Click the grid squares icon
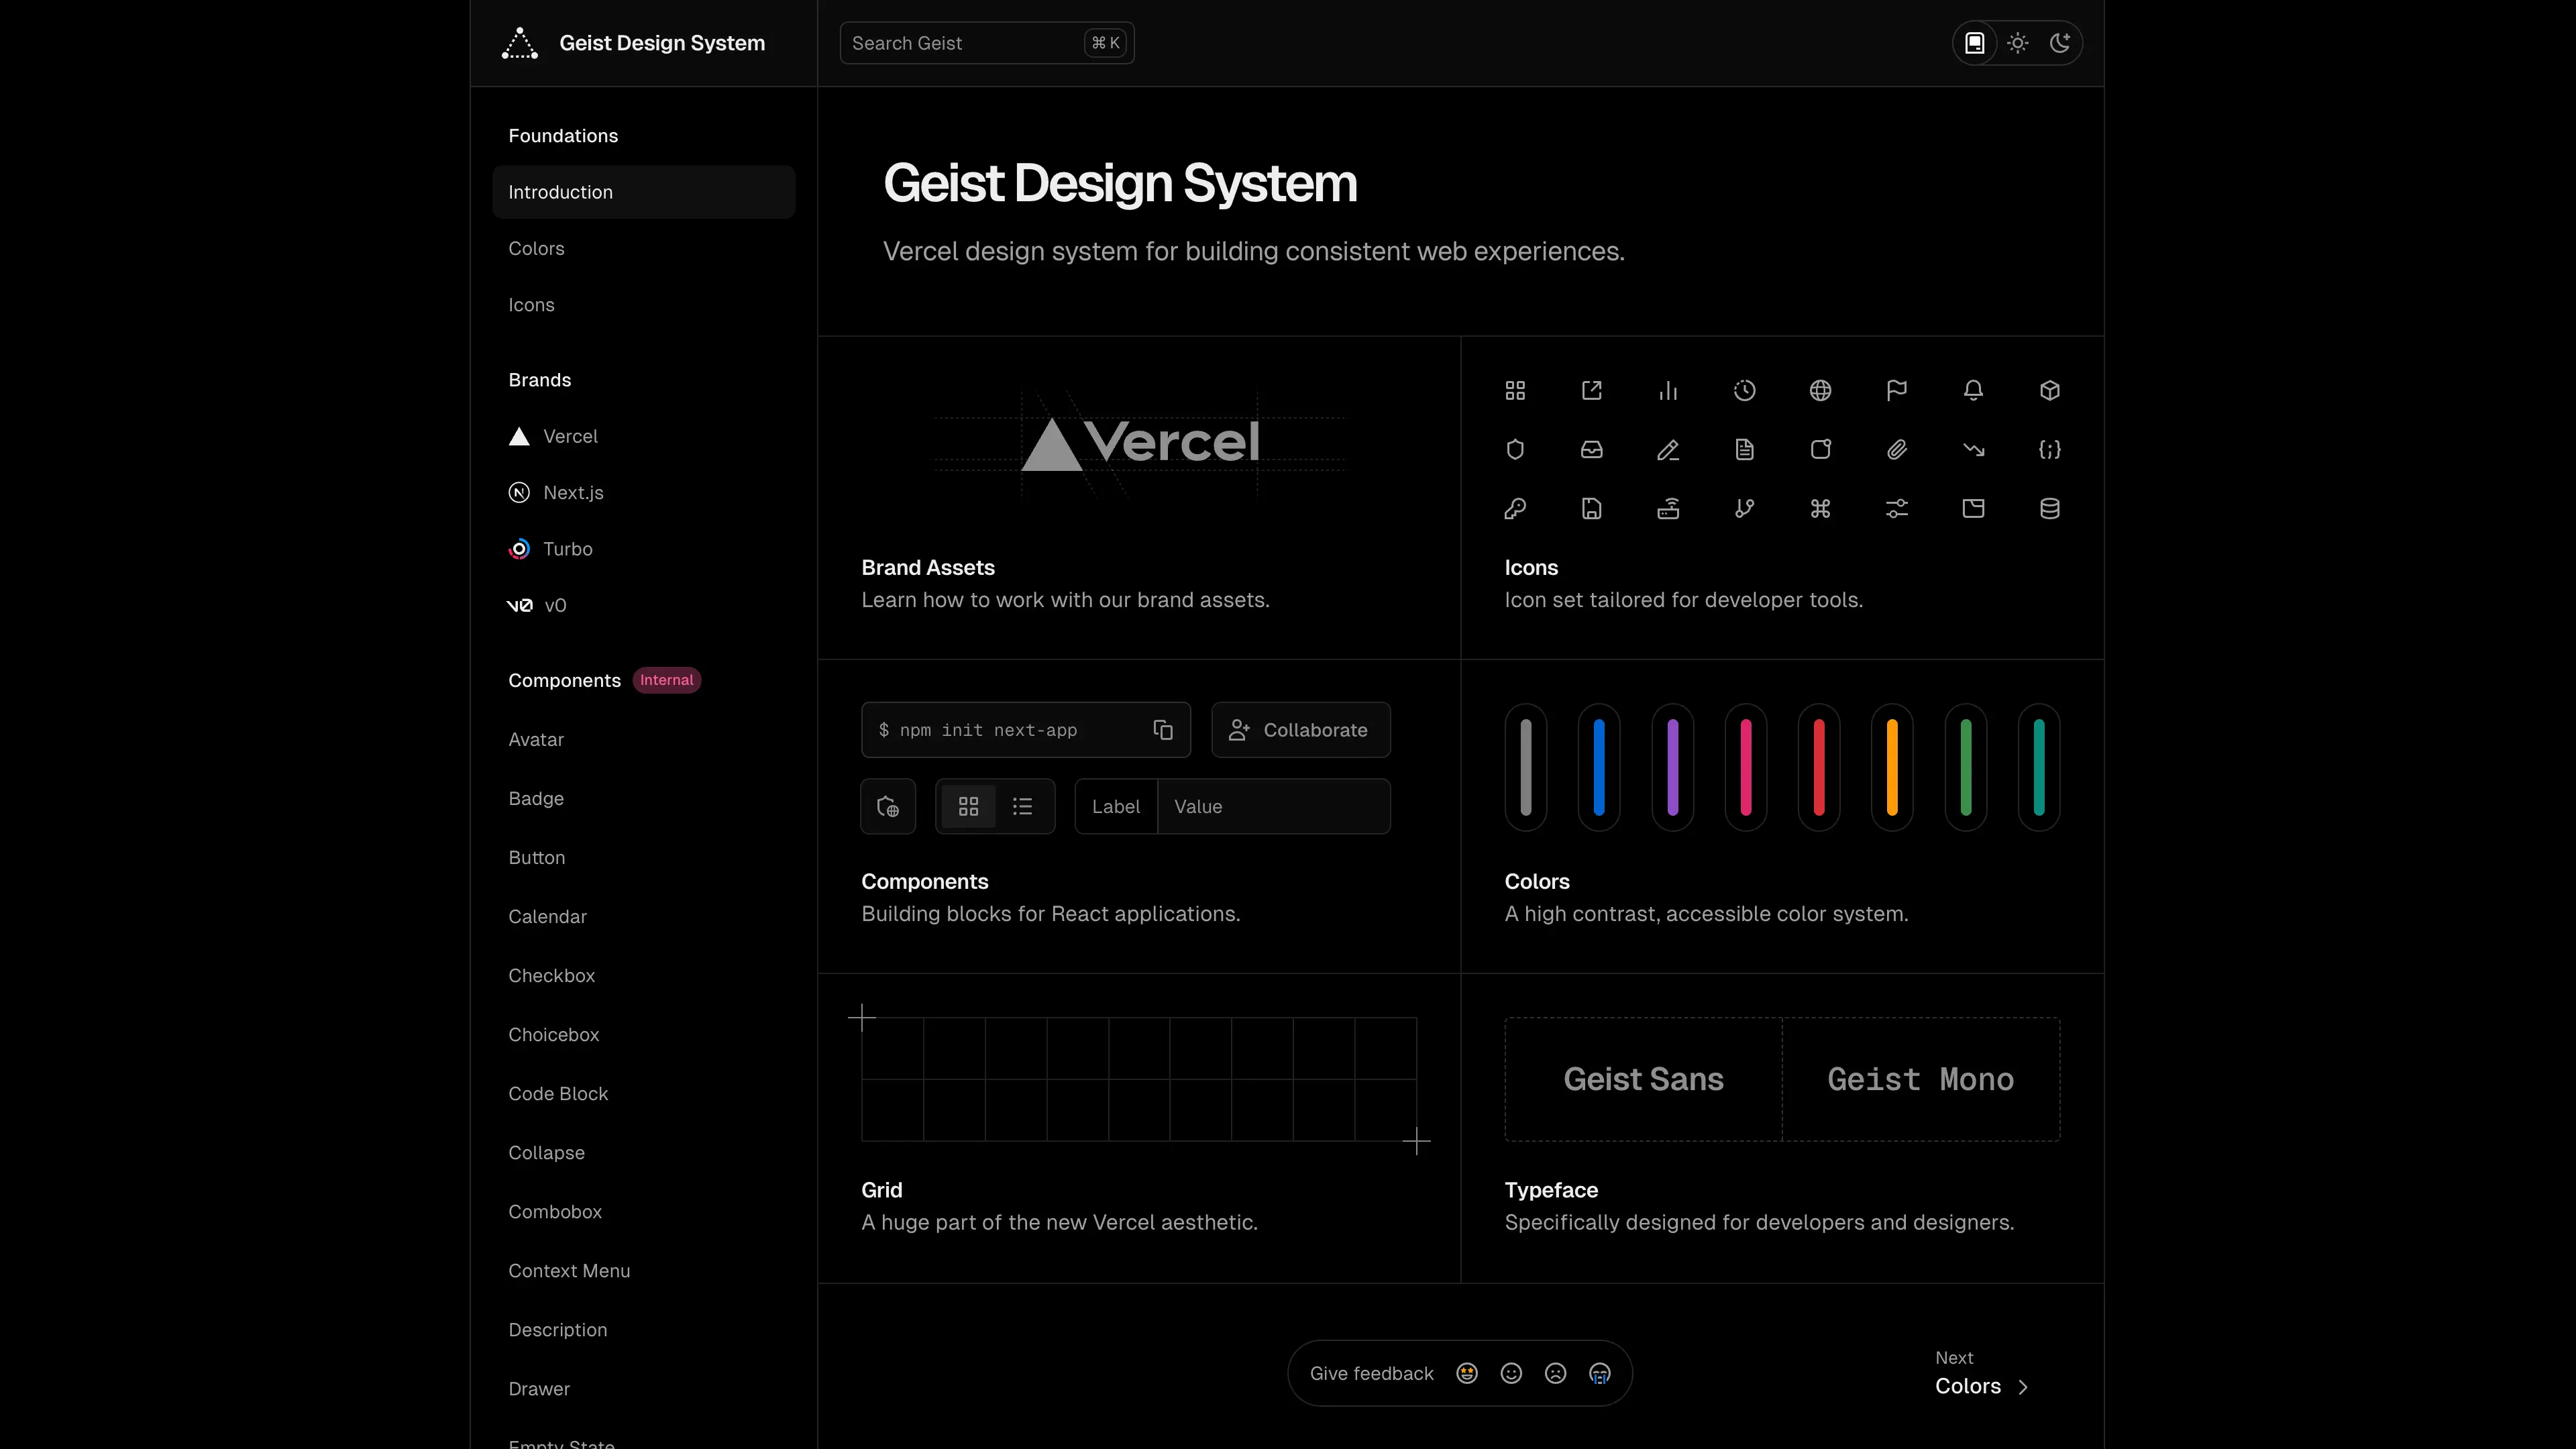Image resolution: width=2576 pixels, height=1449 pixels. (1515, 390)
